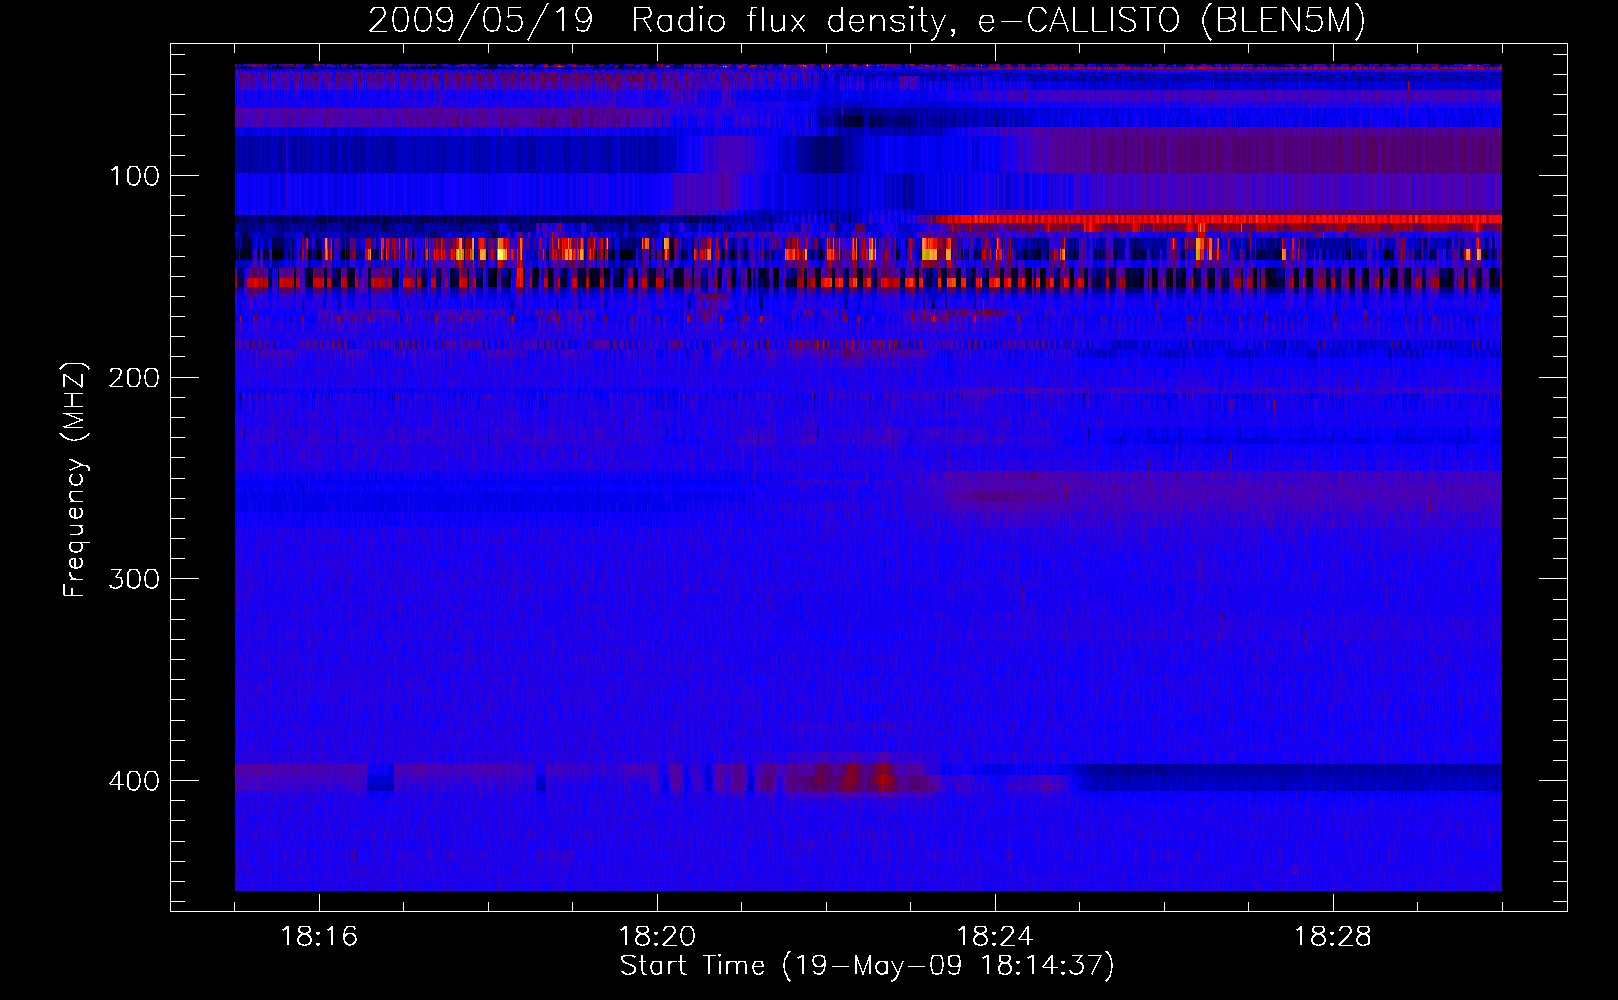Click the 18:20 time tick label
This screenshot has height=1000, width=1618.
click(x=657, y=937)
